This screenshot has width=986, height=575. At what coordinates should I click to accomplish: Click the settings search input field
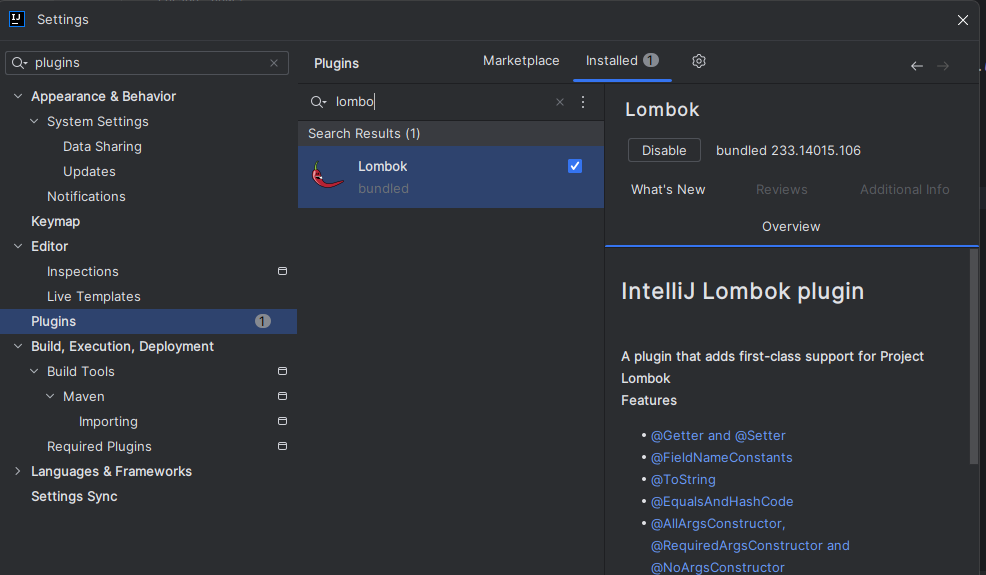click(x=147, y=63)
